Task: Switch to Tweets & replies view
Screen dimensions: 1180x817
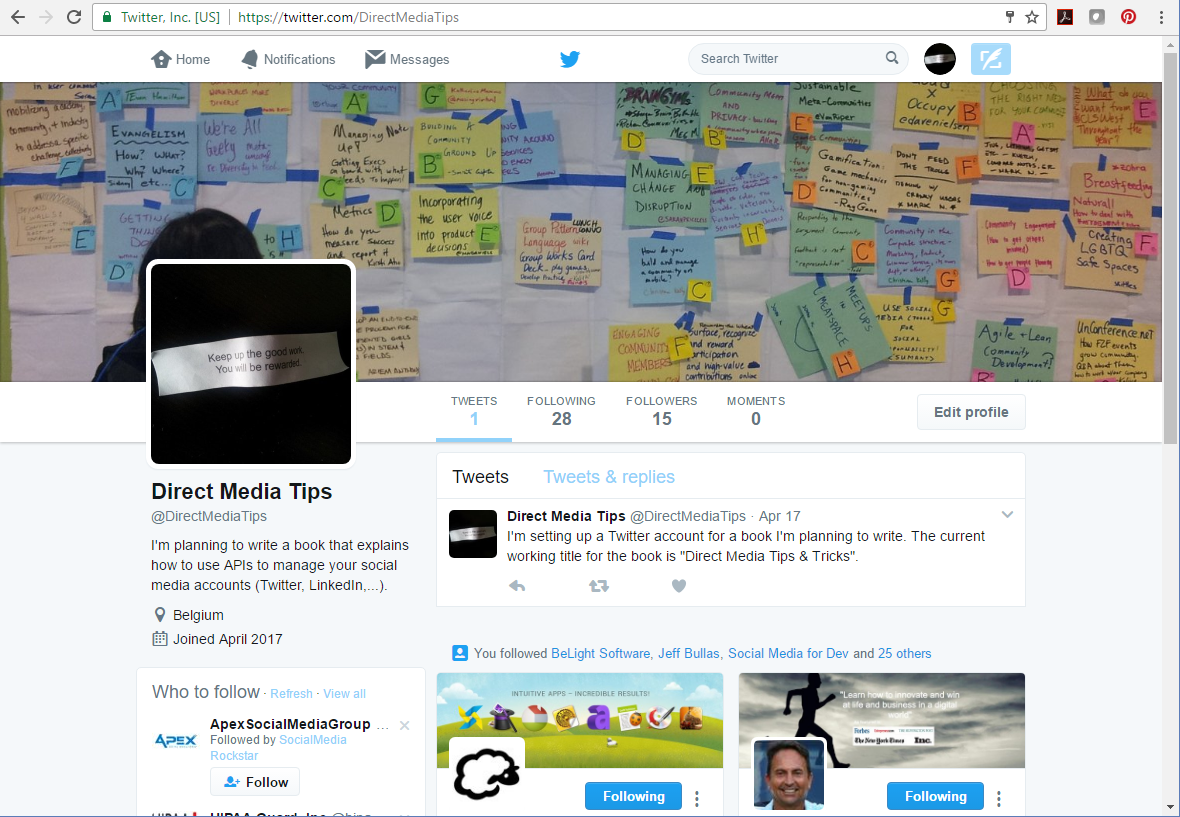Action: click(609, 477)
